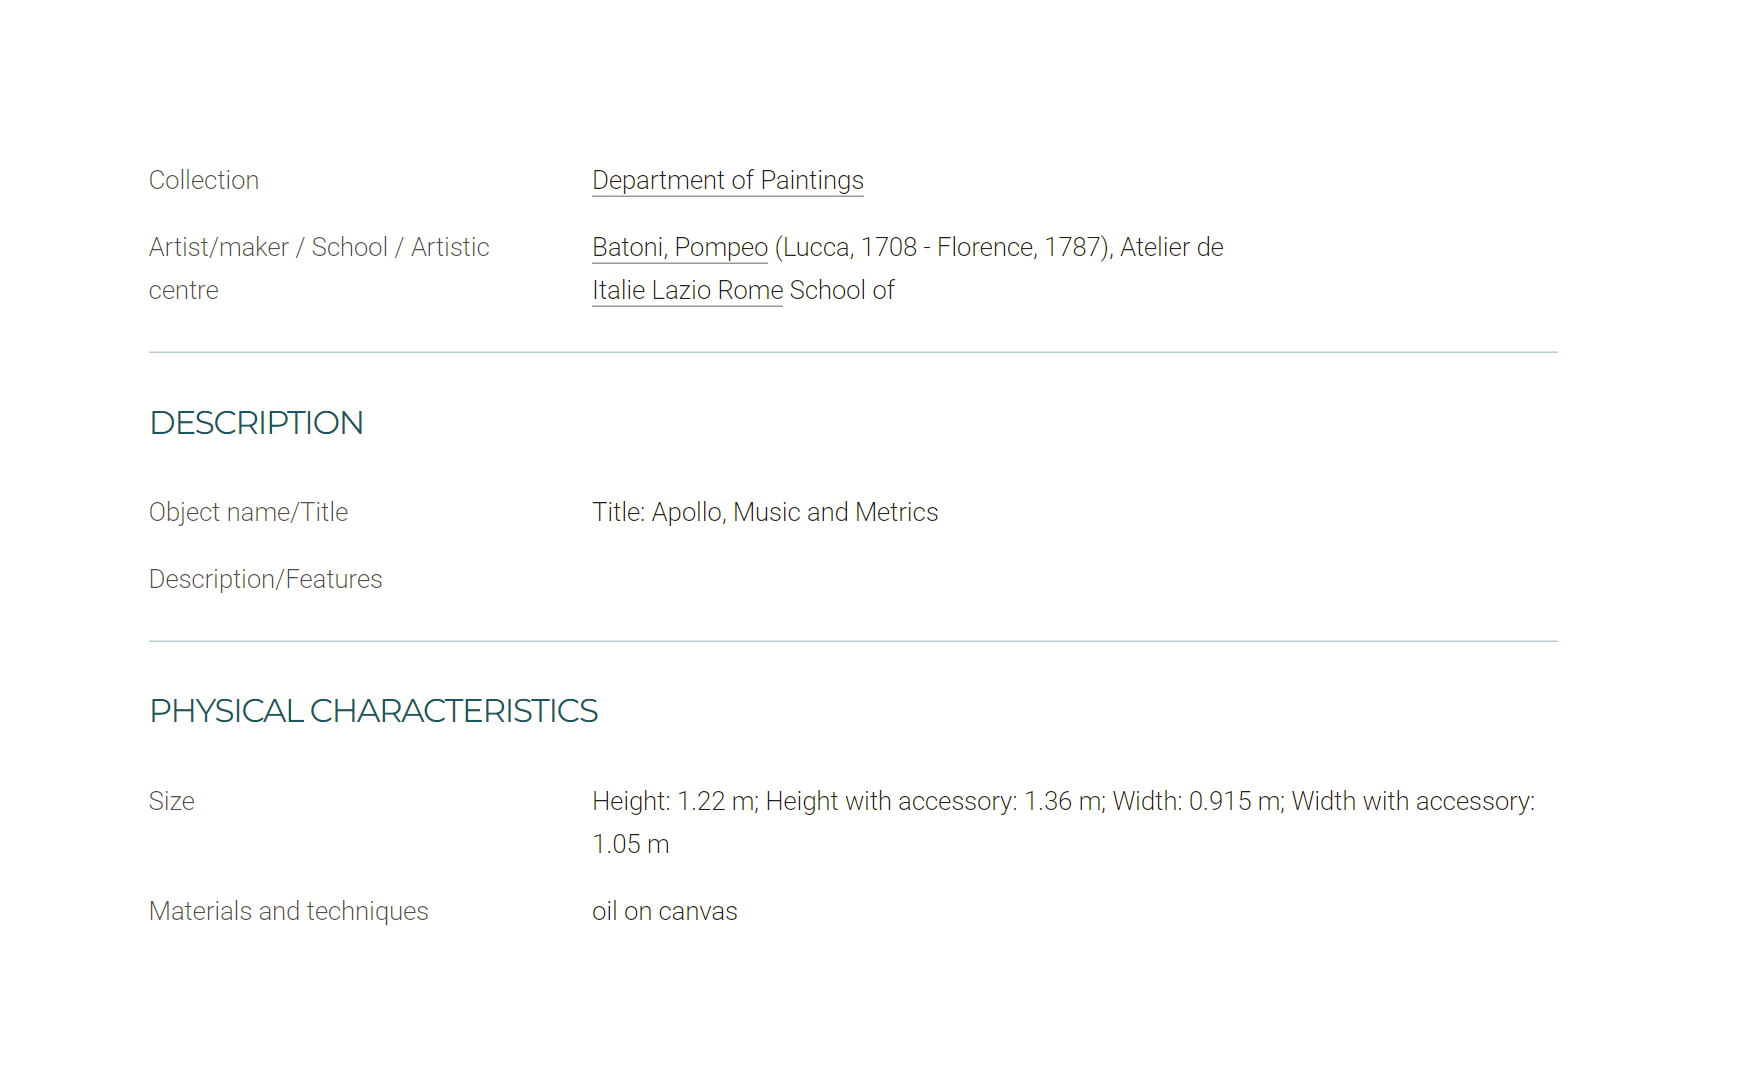This screenshot has width=1756, height=1087.
Task: Click the Height 1.22 m dimensions text
Action: 675,801
